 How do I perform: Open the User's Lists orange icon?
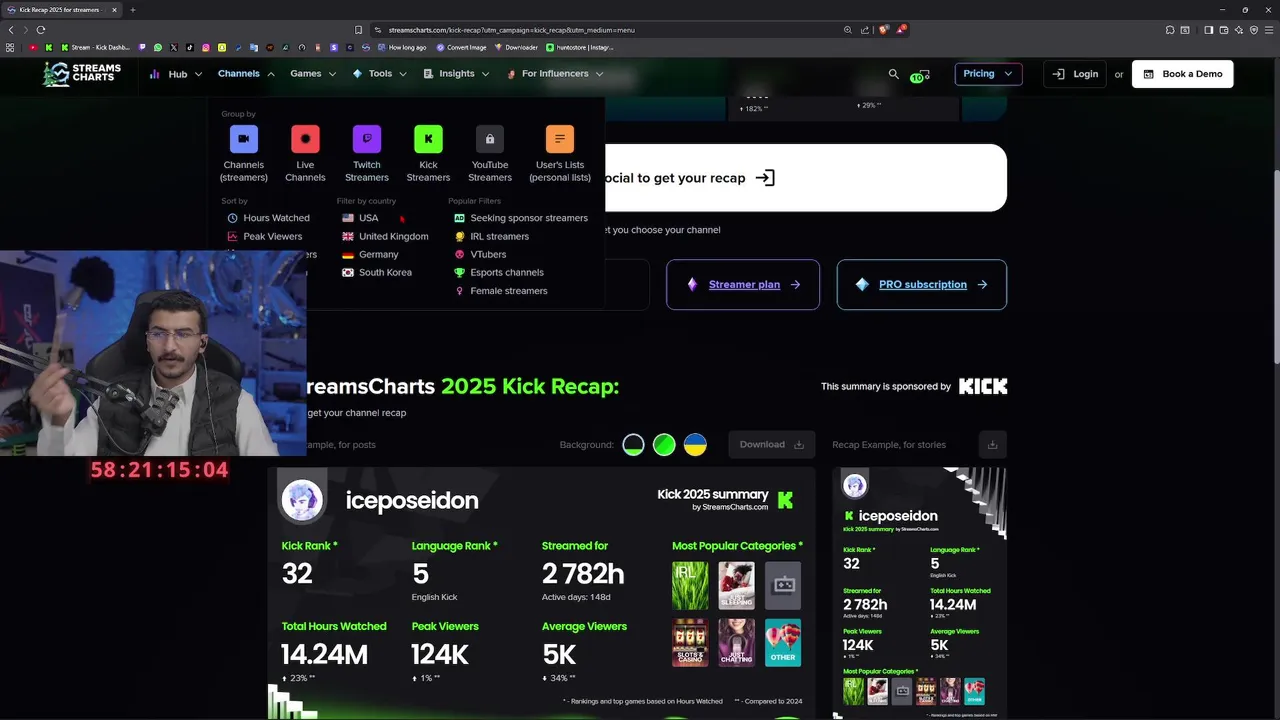tap(560, 139)
